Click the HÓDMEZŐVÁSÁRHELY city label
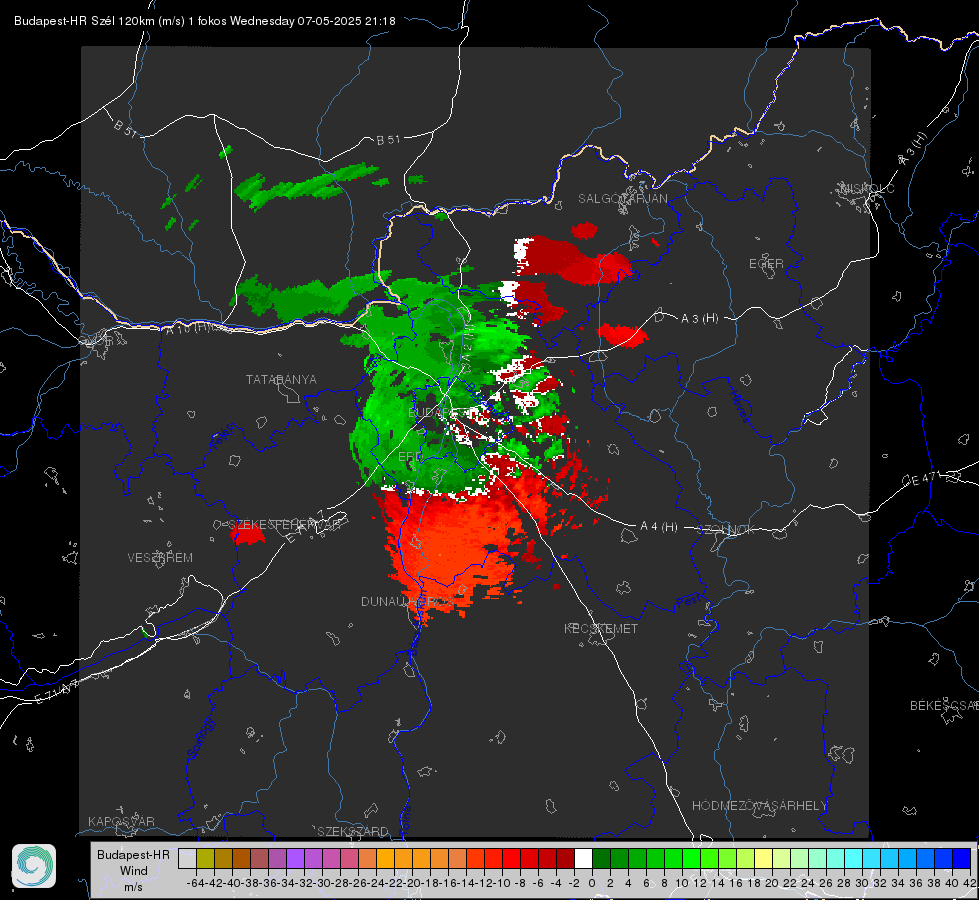Viewport: 979px width, 900px height. pyautogui.click(x=760, y=806)
